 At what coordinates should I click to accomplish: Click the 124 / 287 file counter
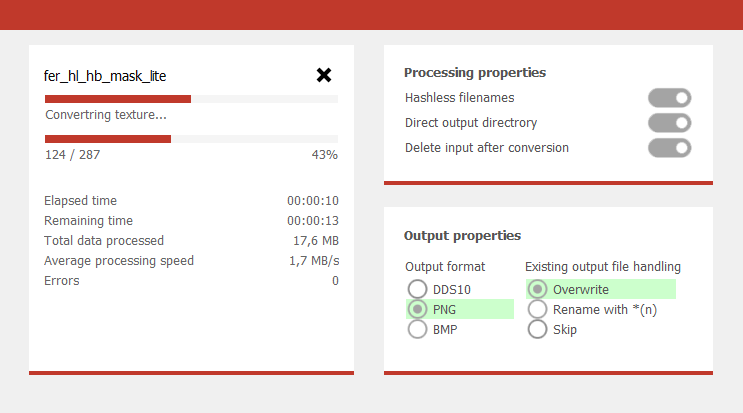tap(73, 155)
